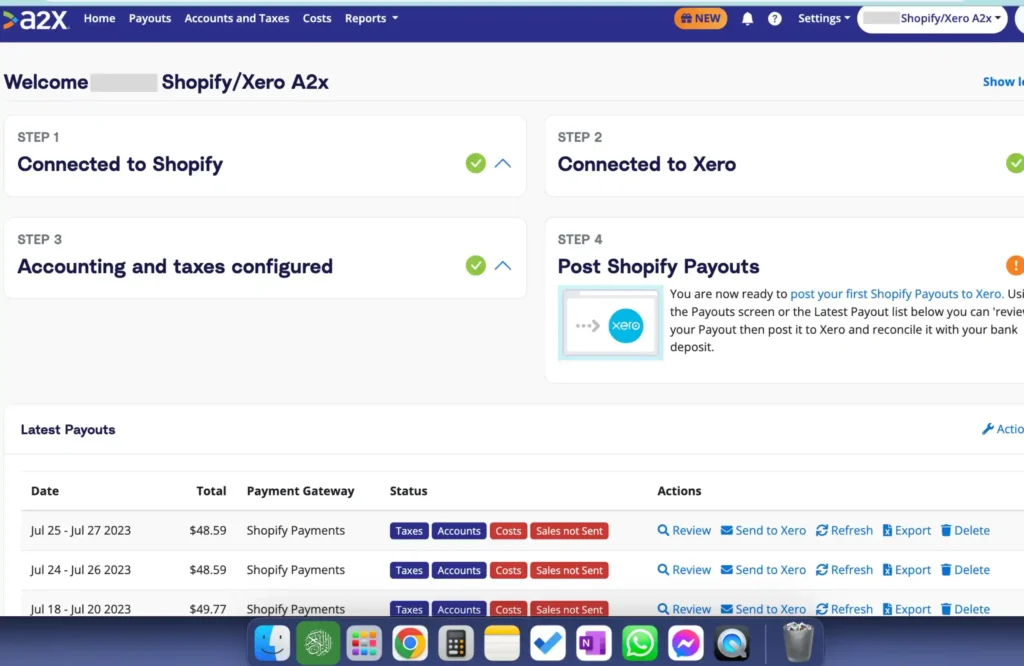The image size is (1024, 666).
Task: Click $49.77 total in payouts table
Action: 208,609
